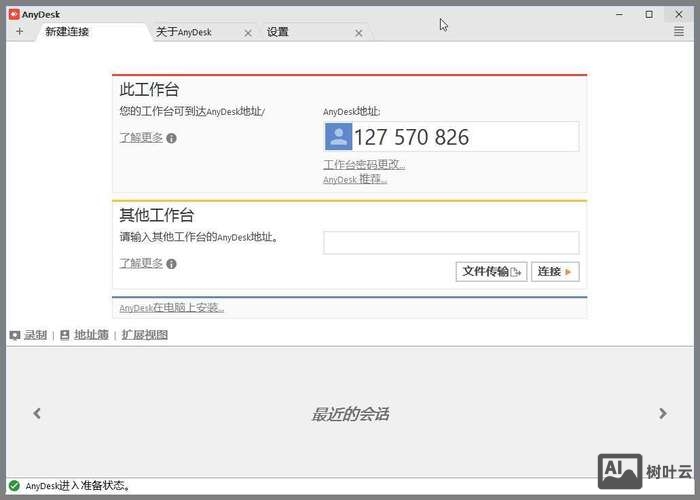This screenshot has height=500, width=700.
Task: Click the blue user avatar icon
Action: (338, 137)
